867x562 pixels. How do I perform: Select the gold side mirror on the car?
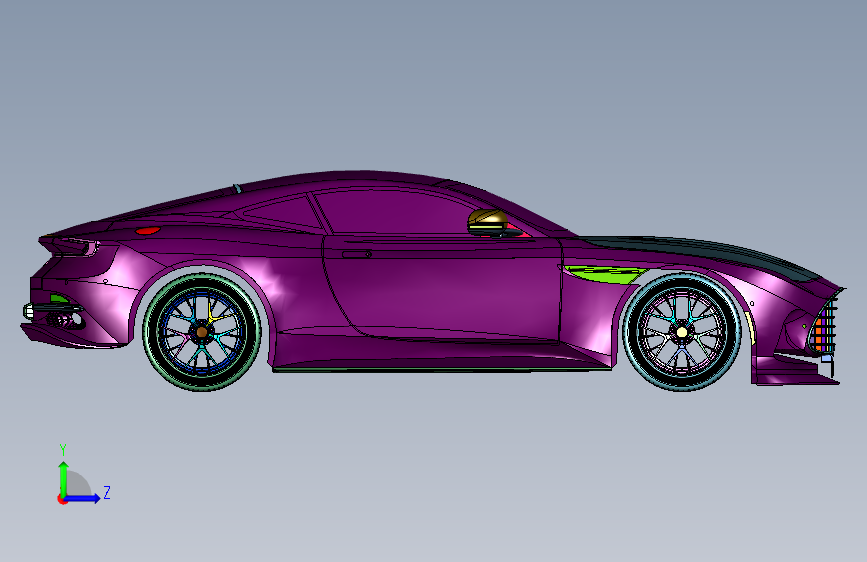point(488,222)
